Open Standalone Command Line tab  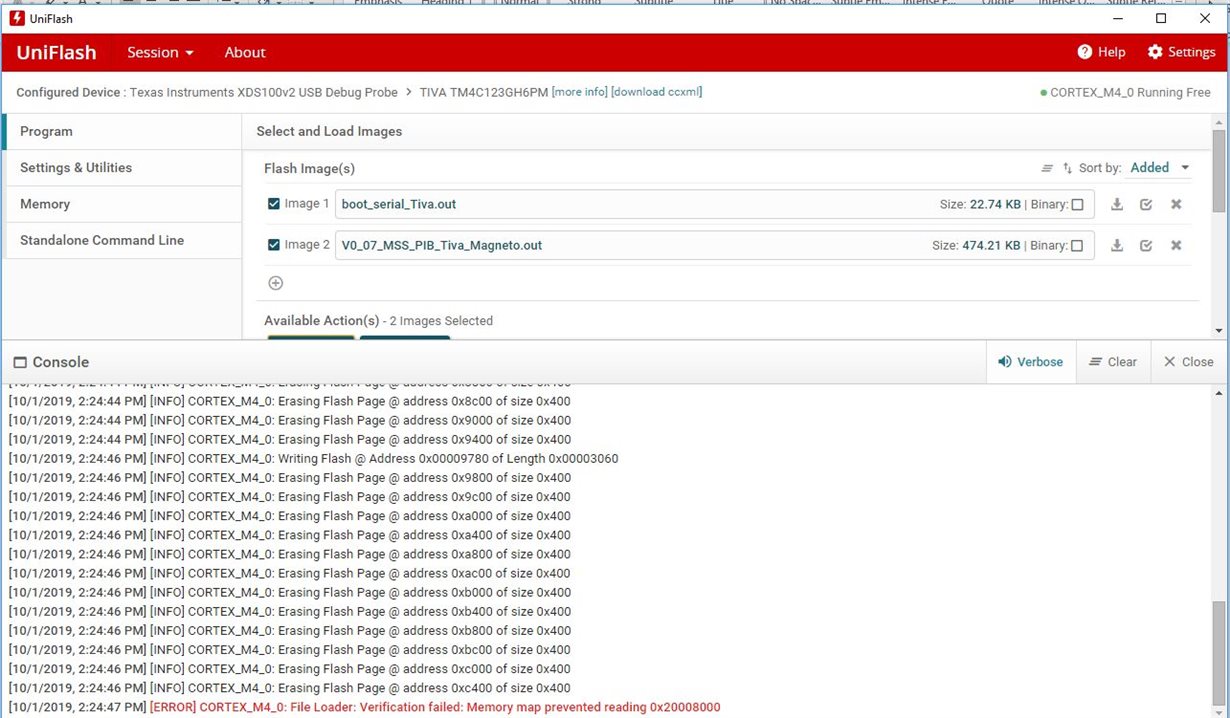coord(122,240)
